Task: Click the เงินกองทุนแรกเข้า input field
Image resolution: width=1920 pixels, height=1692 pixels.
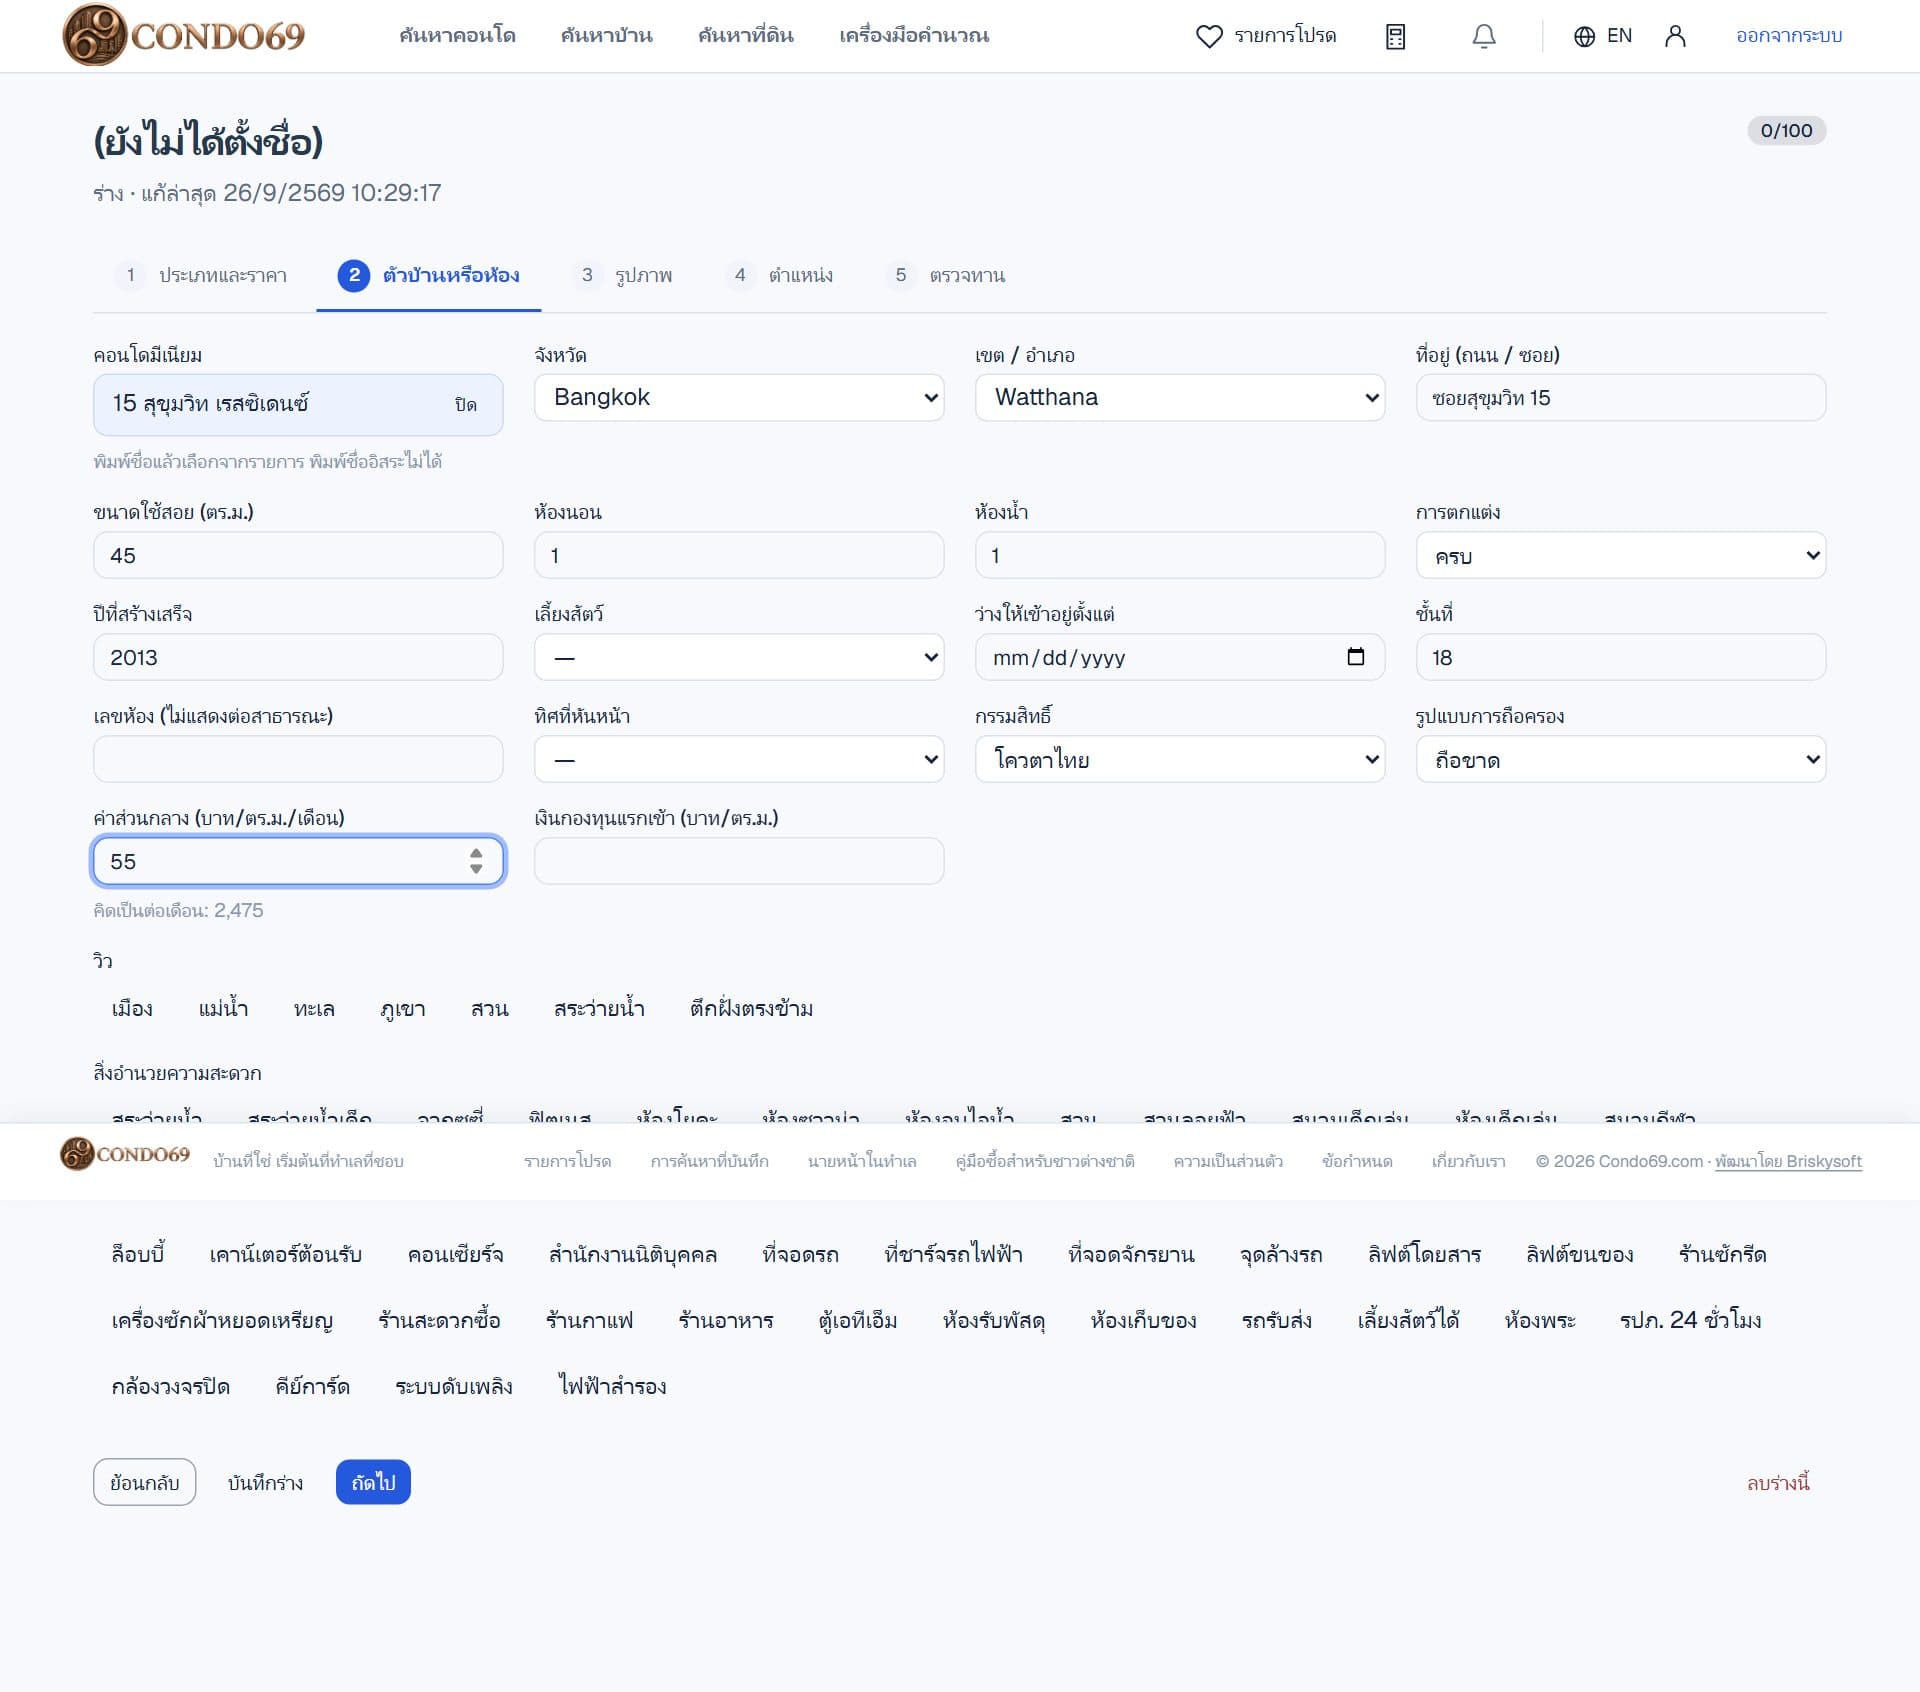Action: click(739, 861)
